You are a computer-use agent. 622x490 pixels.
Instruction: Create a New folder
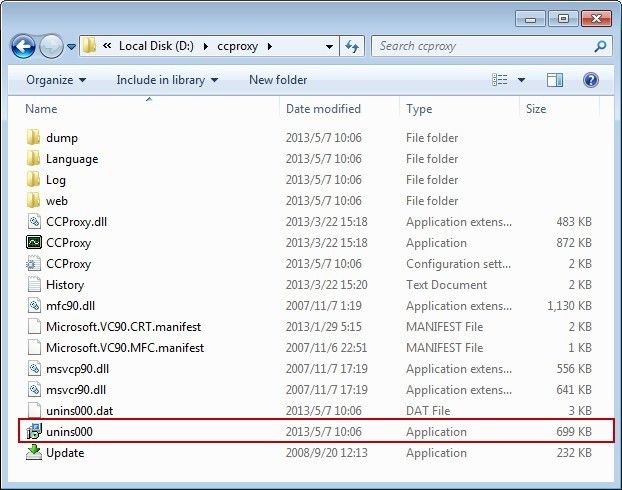pyautogui.click(x=278, y=80)
